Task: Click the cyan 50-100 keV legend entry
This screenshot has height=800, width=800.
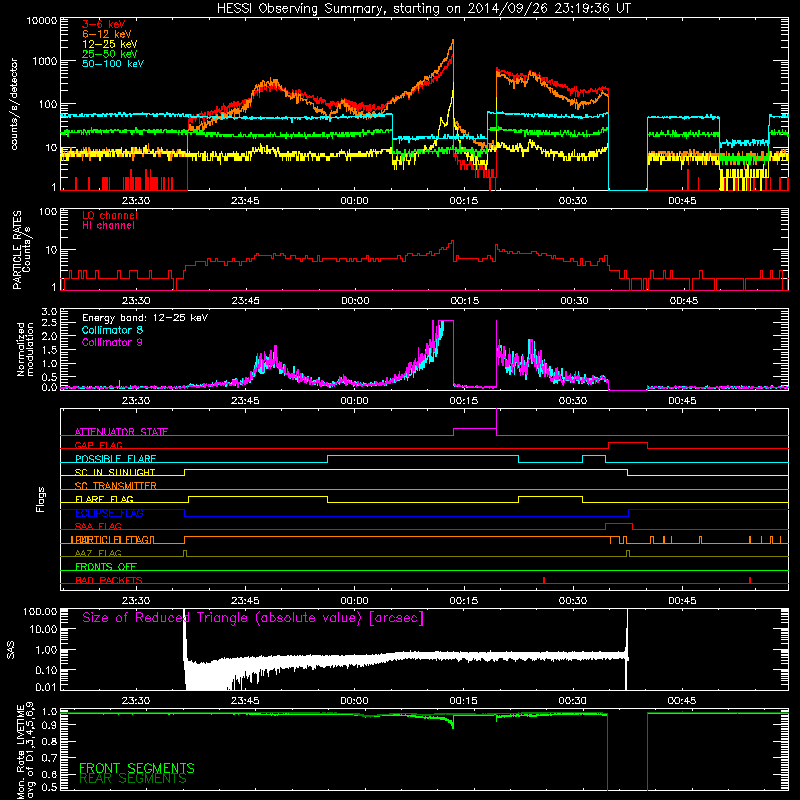Action: pyautogui.click(x=113, y=64)
